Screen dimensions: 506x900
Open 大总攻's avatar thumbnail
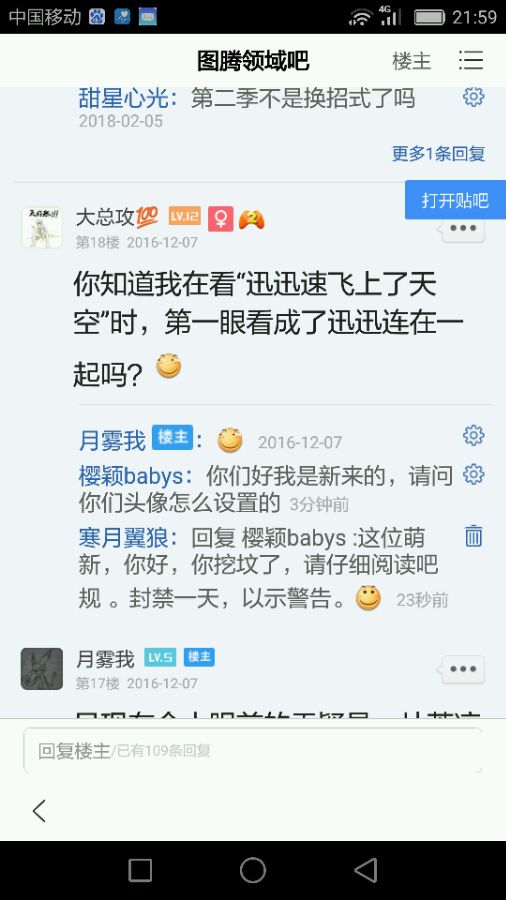pos(42,228)
